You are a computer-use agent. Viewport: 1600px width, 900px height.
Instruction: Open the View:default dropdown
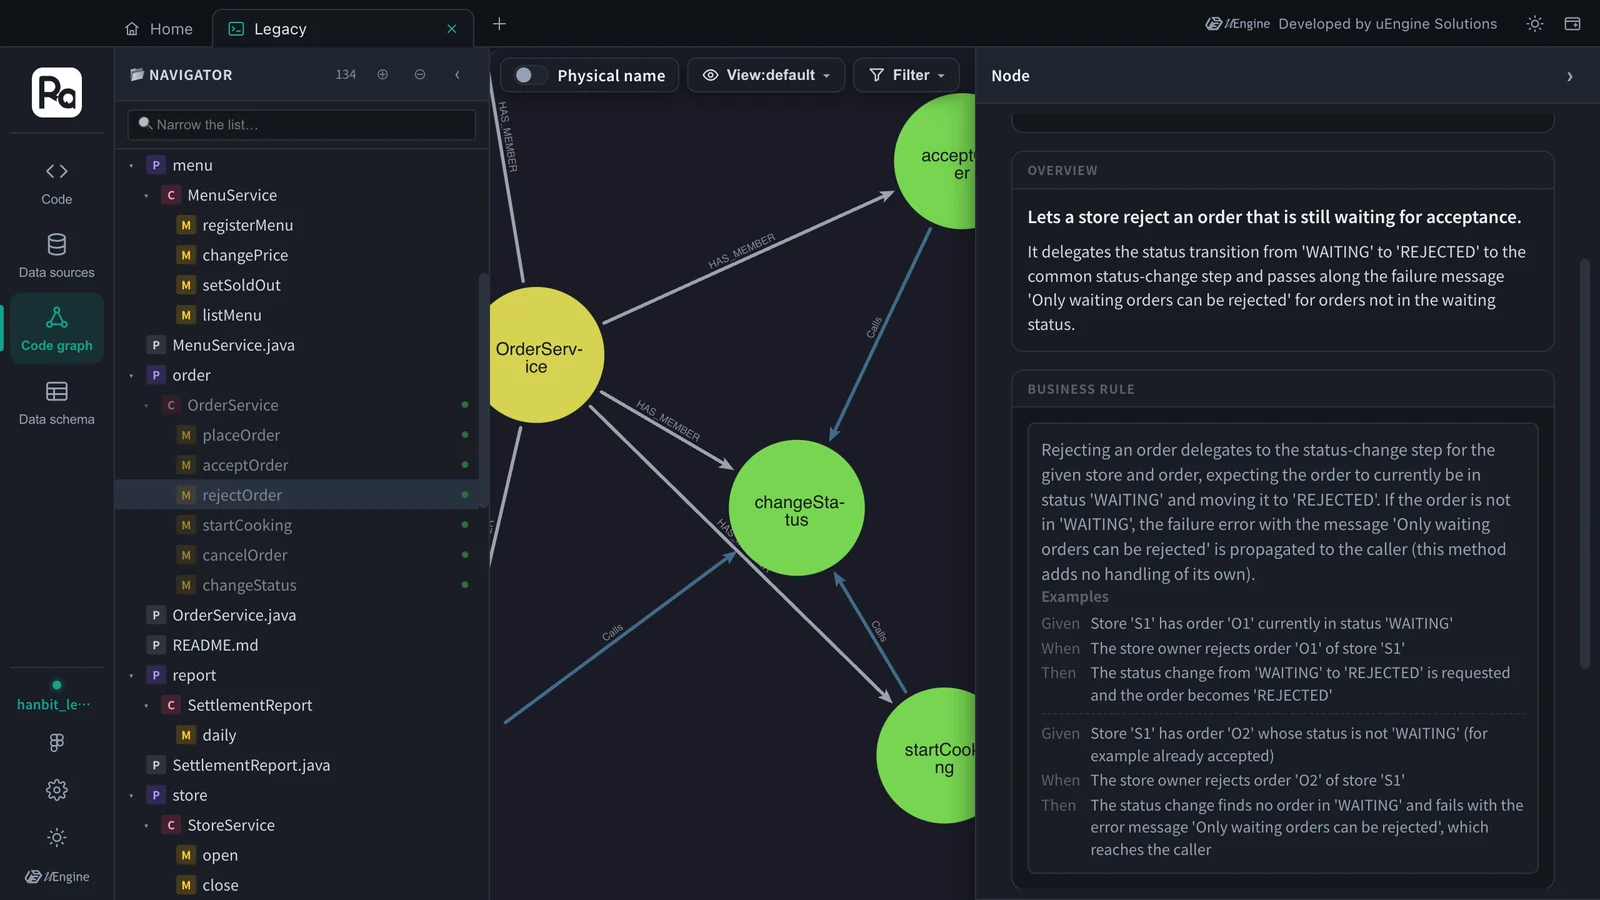(766, 75)
